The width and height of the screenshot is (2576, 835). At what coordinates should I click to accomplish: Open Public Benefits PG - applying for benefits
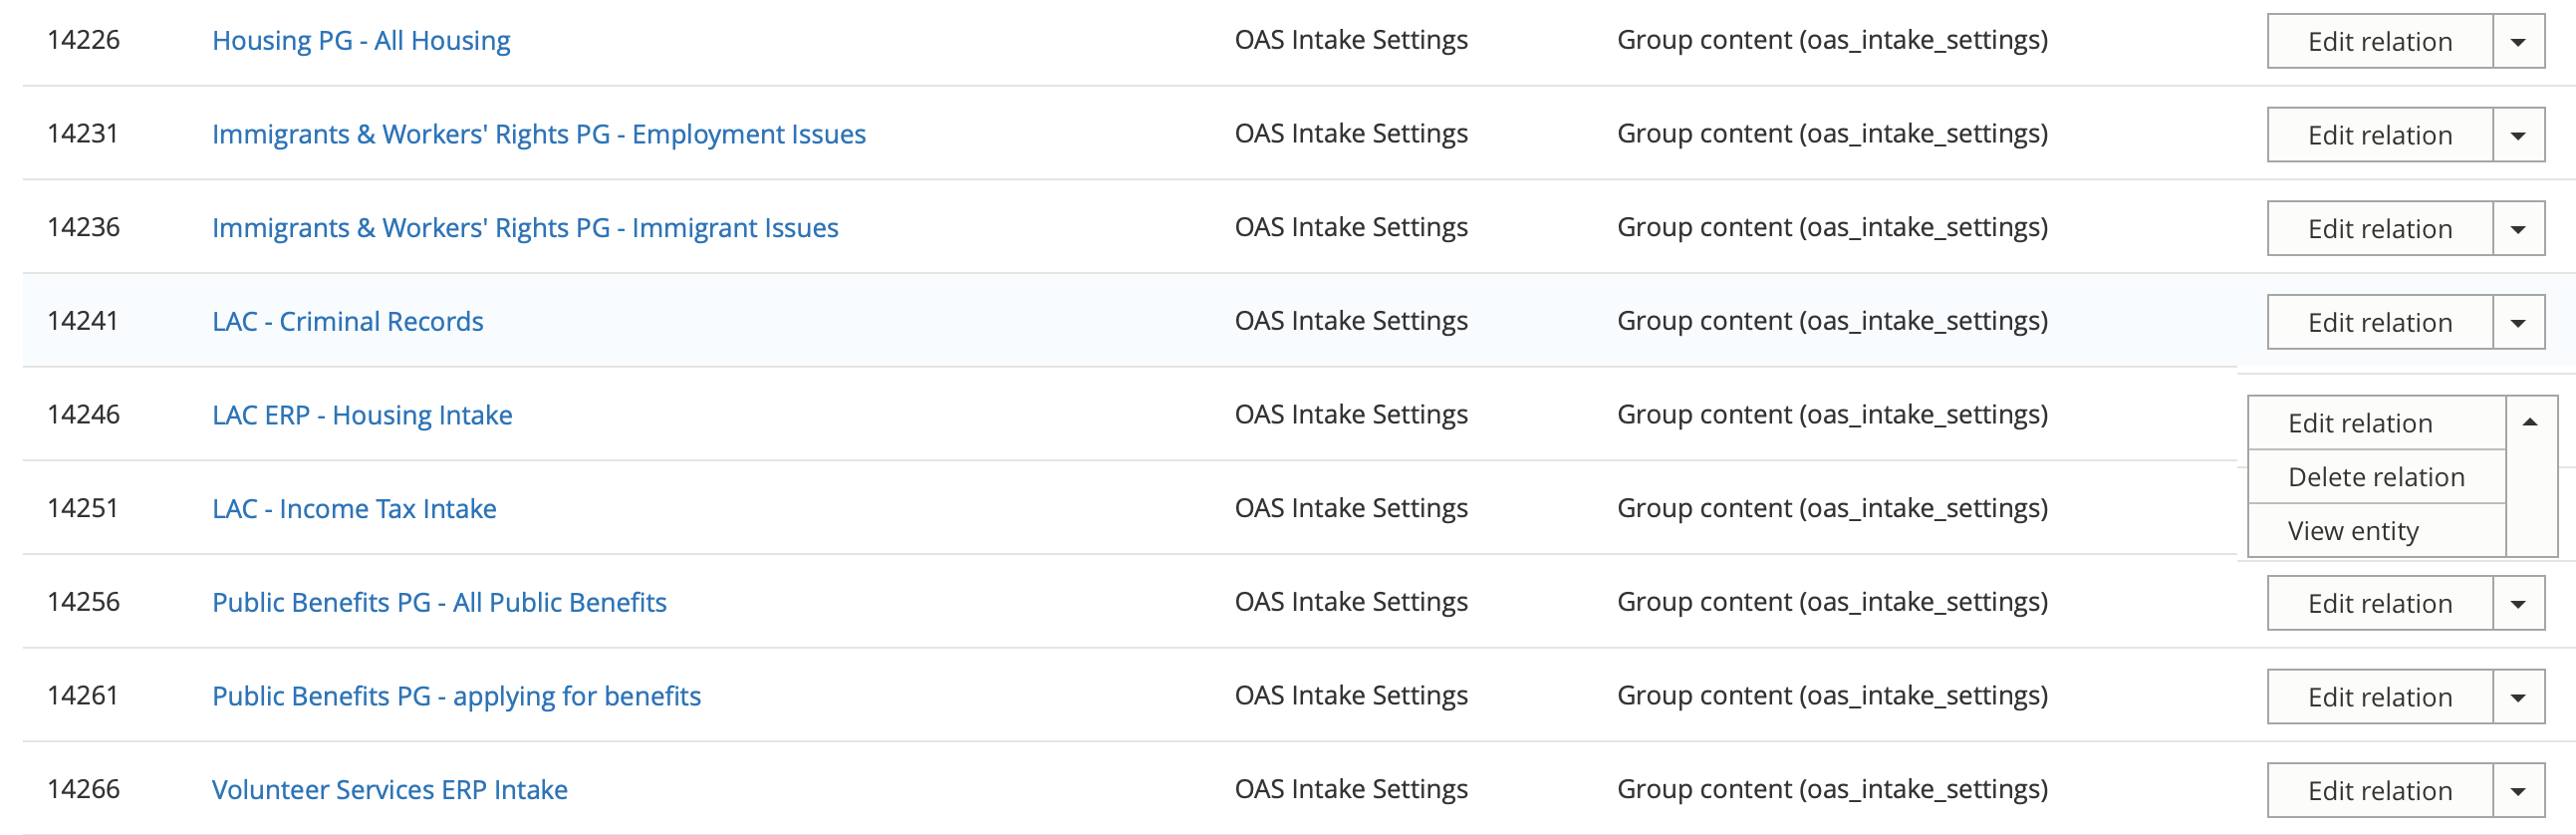click(456, 696)
